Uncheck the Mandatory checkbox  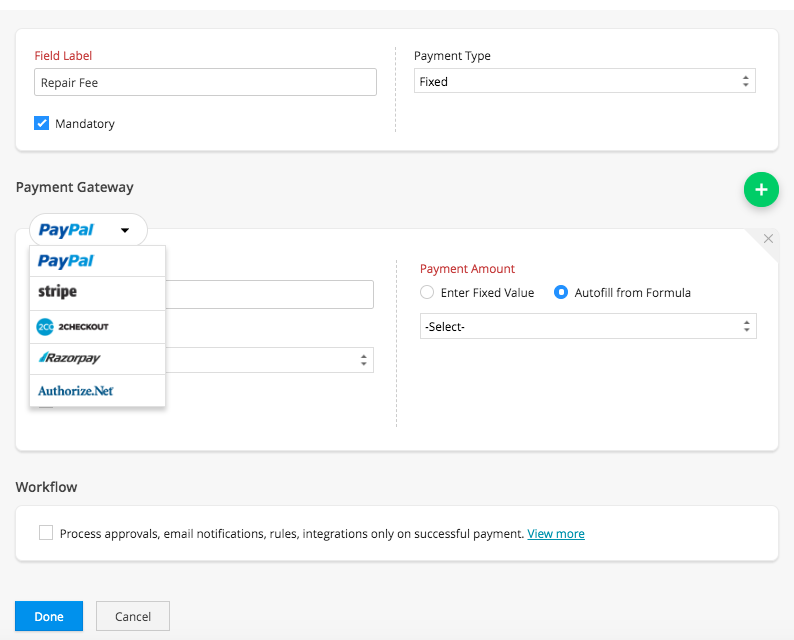pos(42,124)
